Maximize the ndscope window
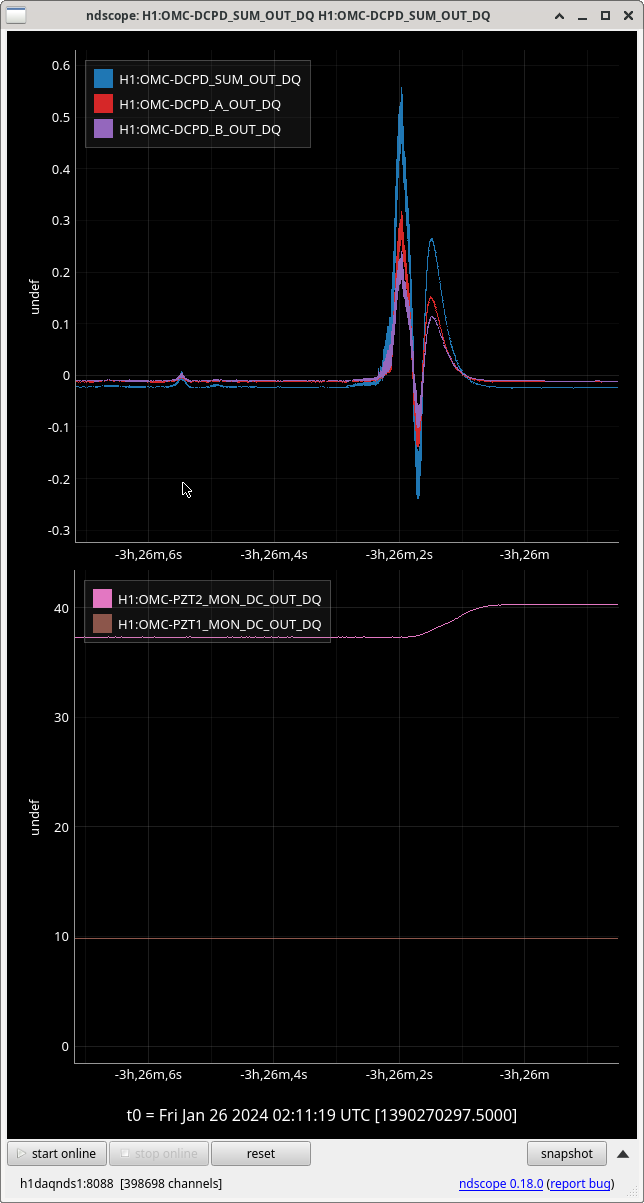The width and height of the screenshot is (644, 1203). [x=605, y=16]
